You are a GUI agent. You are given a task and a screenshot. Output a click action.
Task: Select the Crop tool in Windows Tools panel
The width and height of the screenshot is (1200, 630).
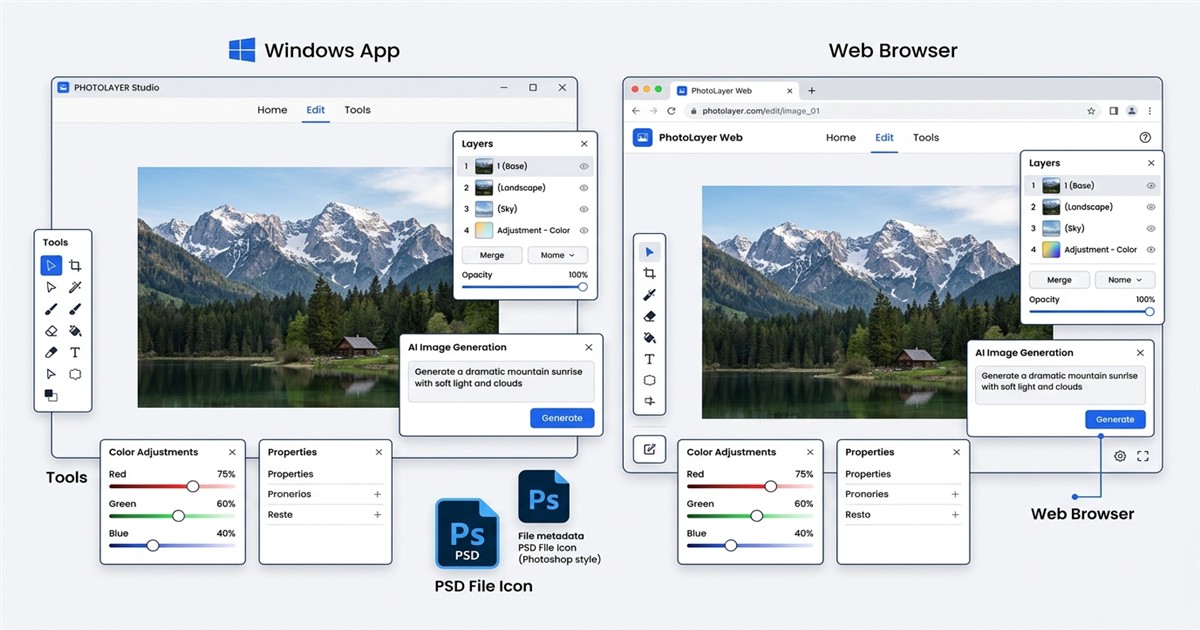point(75,266)
